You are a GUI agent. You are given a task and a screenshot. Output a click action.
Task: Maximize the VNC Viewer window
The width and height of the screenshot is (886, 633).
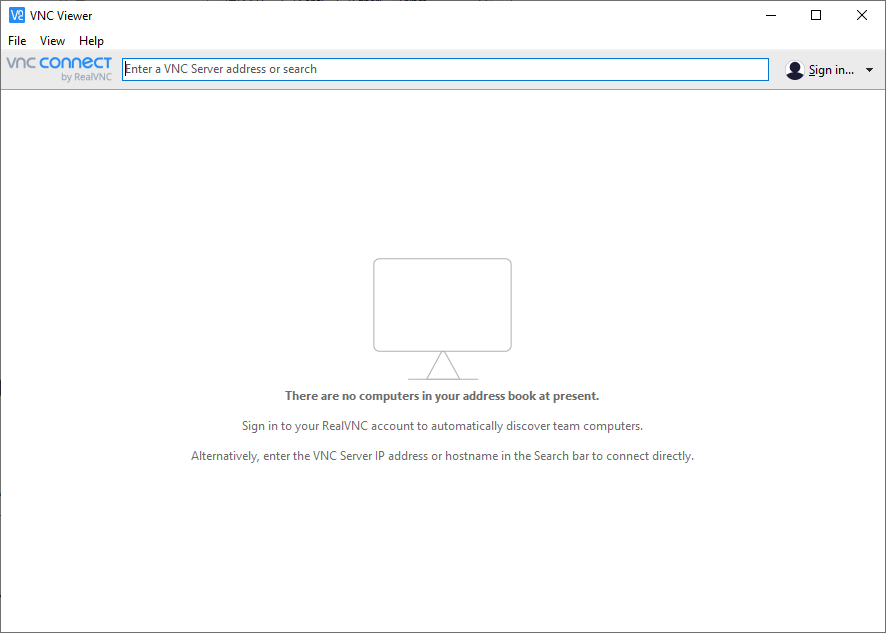click(816, 15)
